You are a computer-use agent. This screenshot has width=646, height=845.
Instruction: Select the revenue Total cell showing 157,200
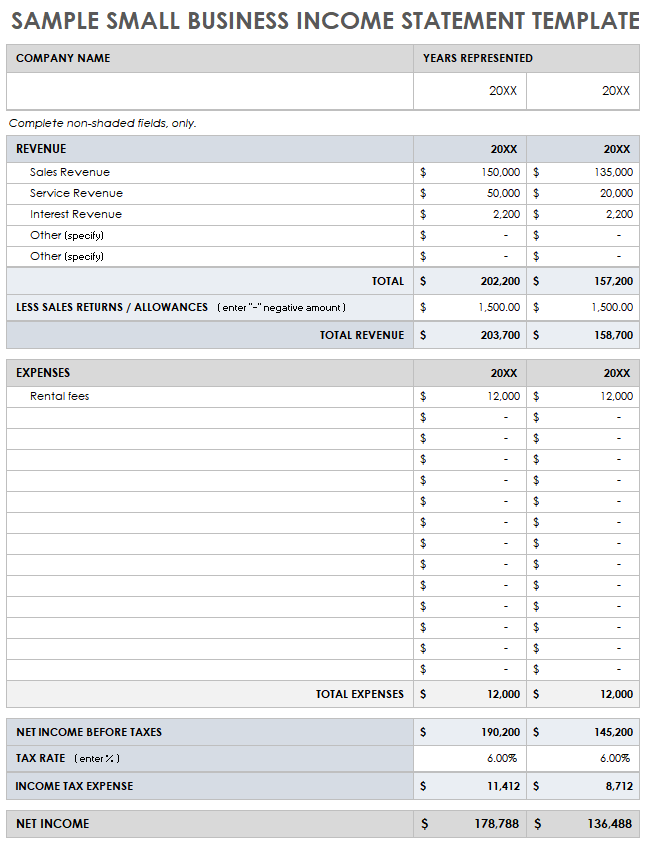click(613, 282)
